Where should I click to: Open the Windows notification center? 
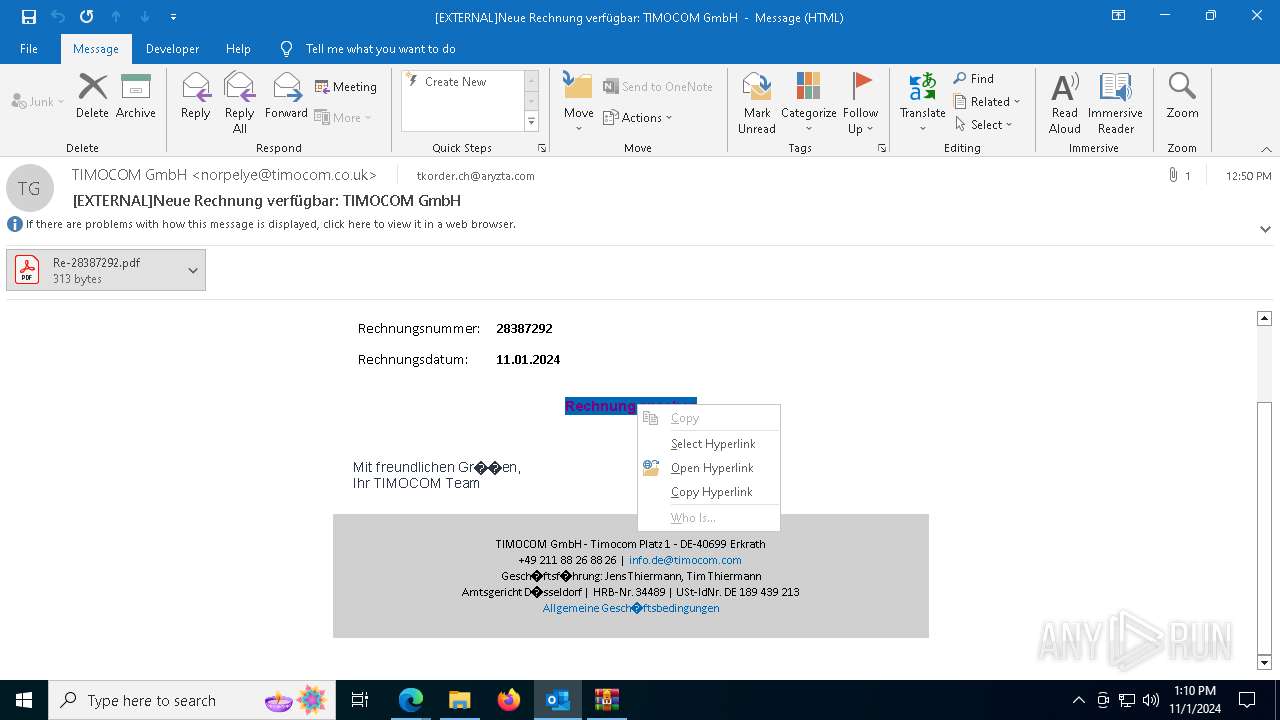click(1247, 700)
